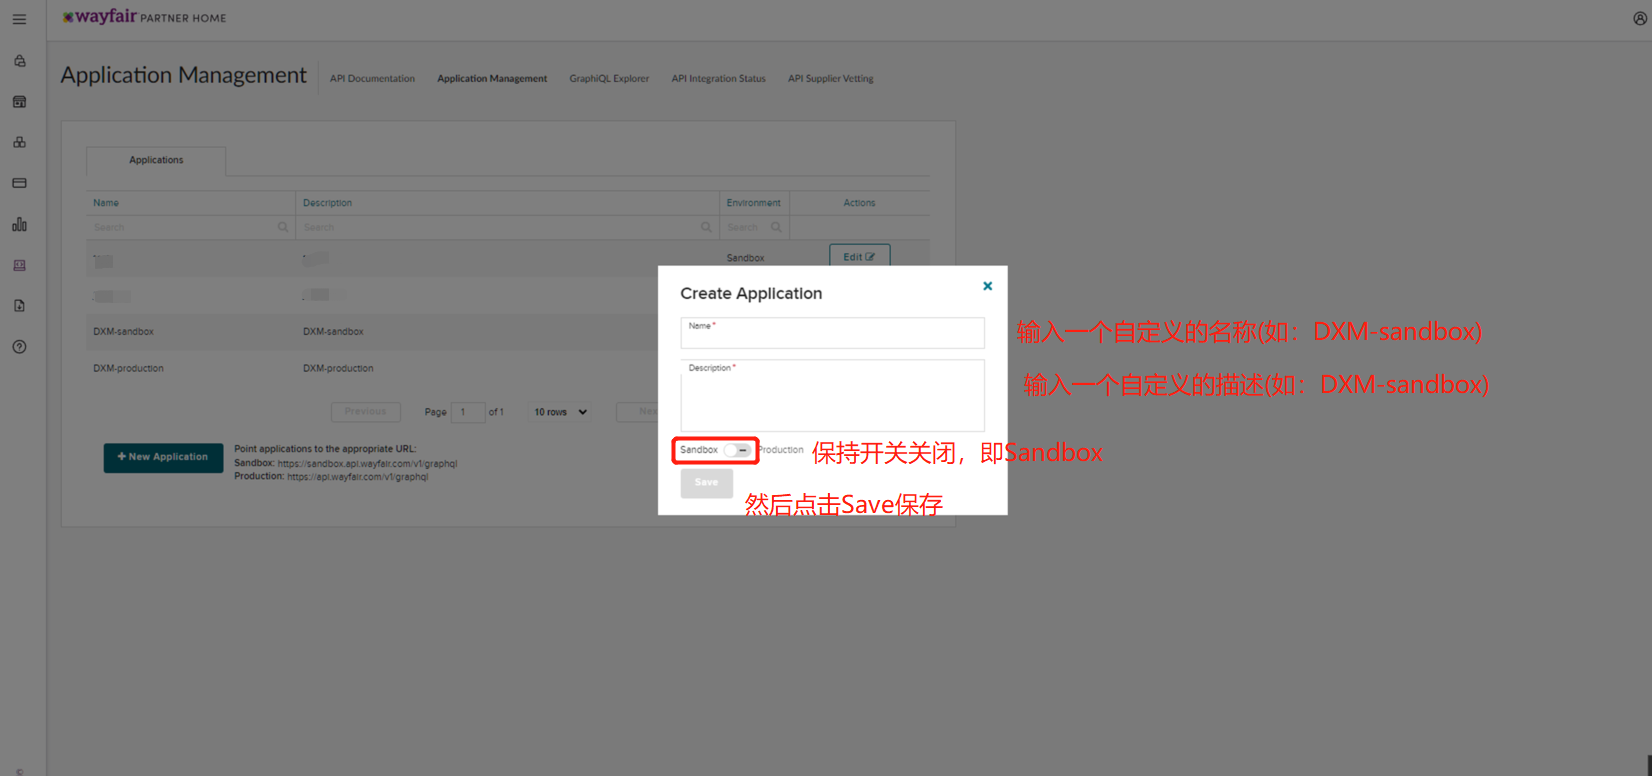Image resolution: width=1652 pixels, height=776 pixels.
Task: Click the help question mark icon
Action: (x=19, y=347)
